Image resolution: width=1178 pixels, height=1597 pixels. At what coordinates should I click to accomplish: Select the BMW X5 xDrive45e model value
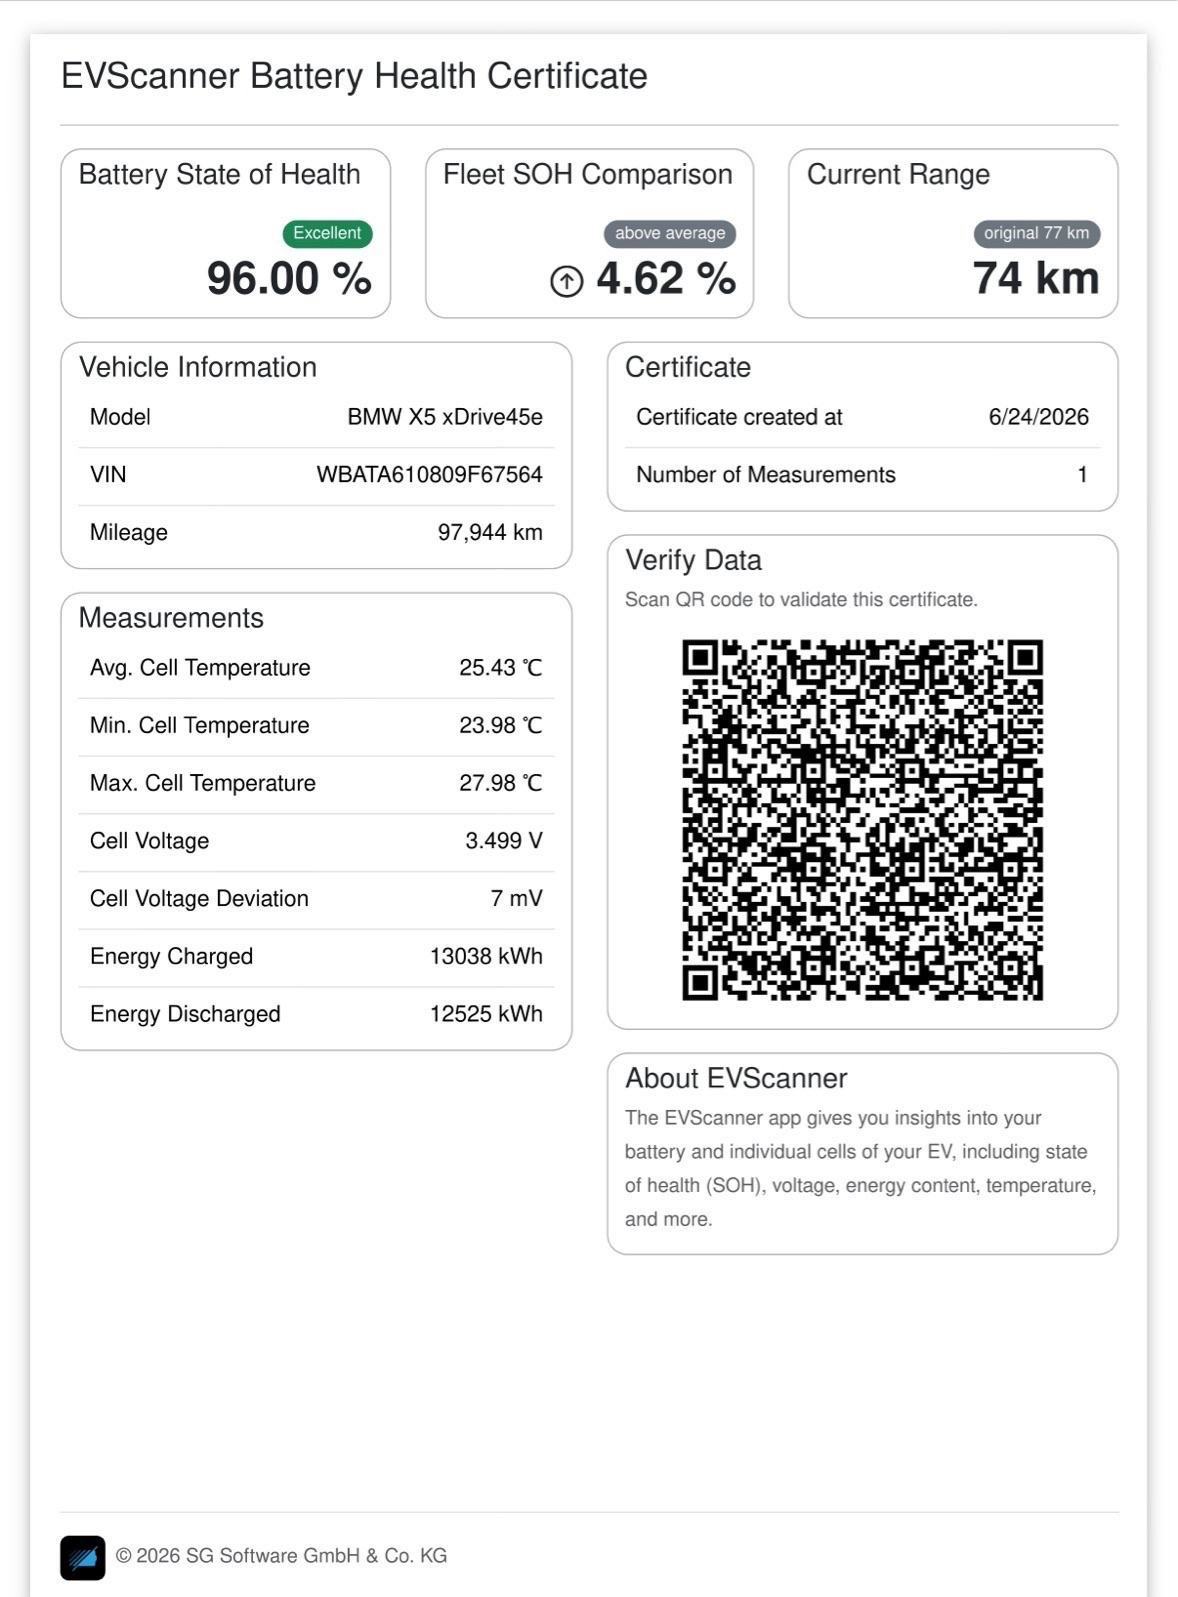445,417
